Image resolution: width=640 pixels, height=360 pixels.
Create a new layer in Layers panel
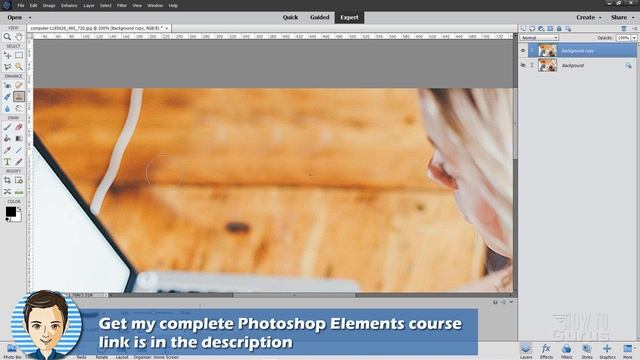523,28
